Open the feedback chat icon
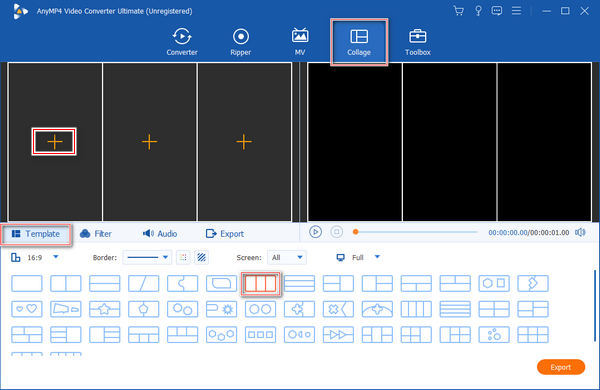Screen dimensions: 600x390 (497, 11)
